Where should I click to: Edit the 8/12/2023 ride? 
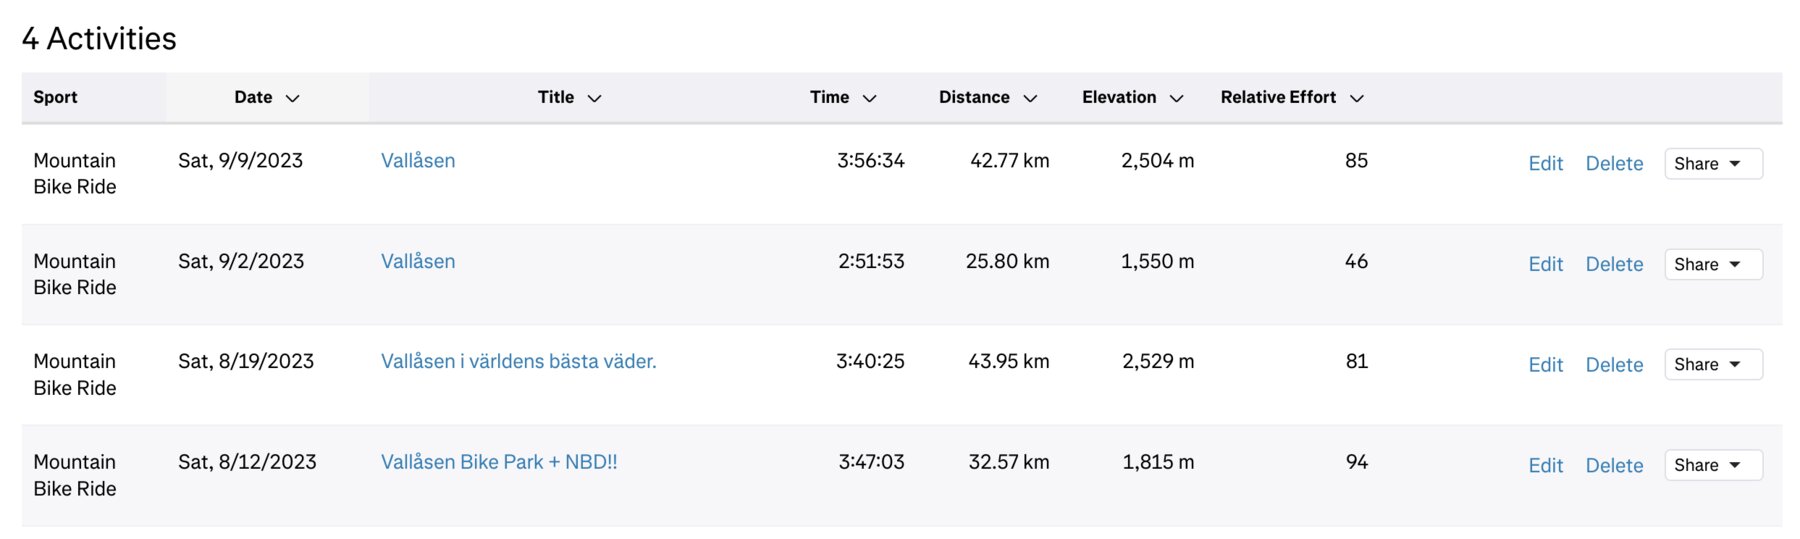tap(1545, 465)
